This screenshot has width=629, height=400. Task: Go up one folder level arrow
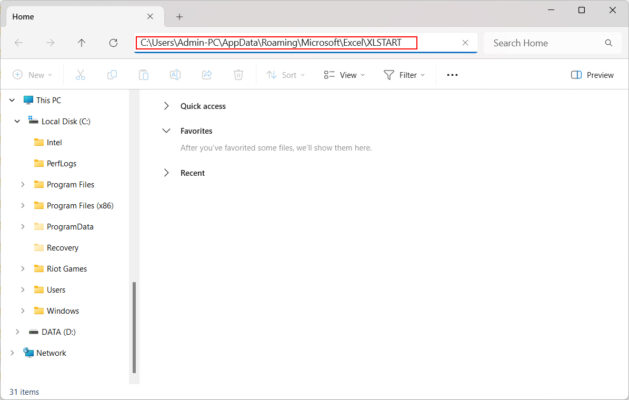[81, 43]
